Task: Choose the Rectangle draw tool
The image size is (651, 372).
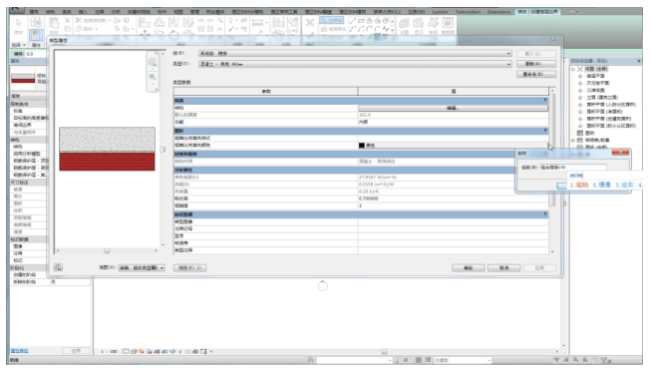Action: pyautogui.click(x=361, y=21)
